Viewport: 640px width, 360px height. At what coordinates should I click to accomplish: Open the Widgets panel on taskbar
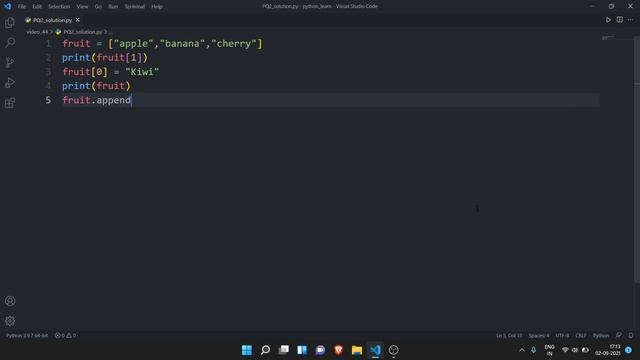302,350
